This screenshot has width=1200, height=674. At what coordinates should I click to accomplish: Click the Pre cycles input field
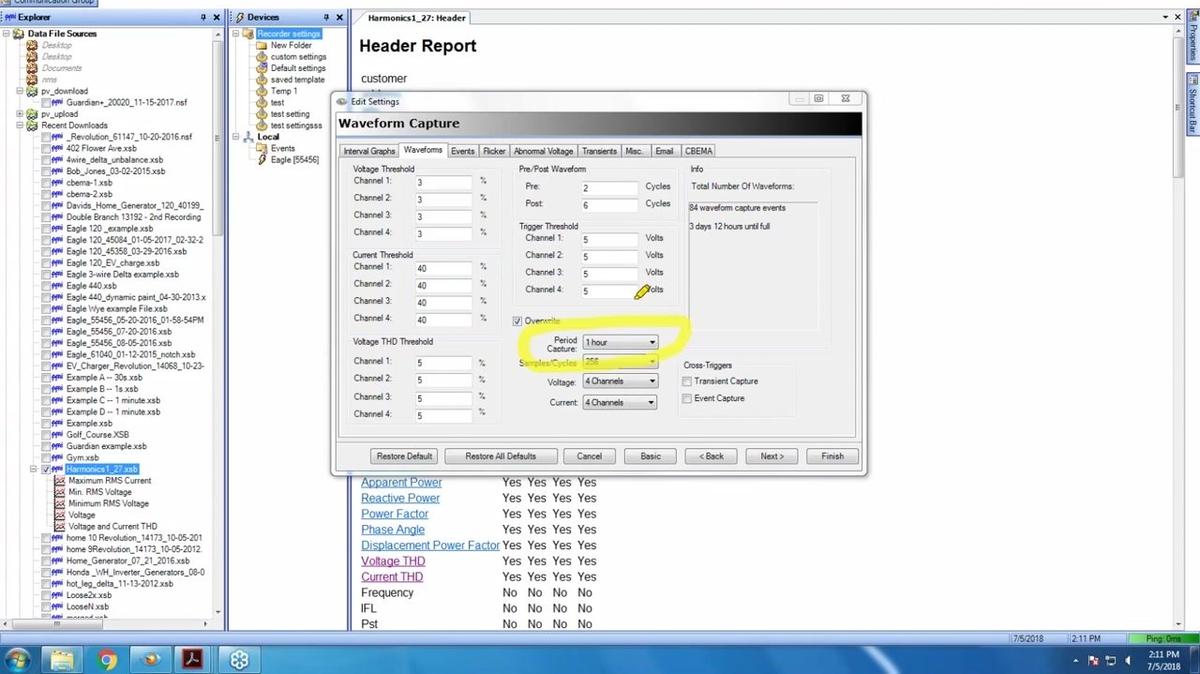[x=608, y=188]
